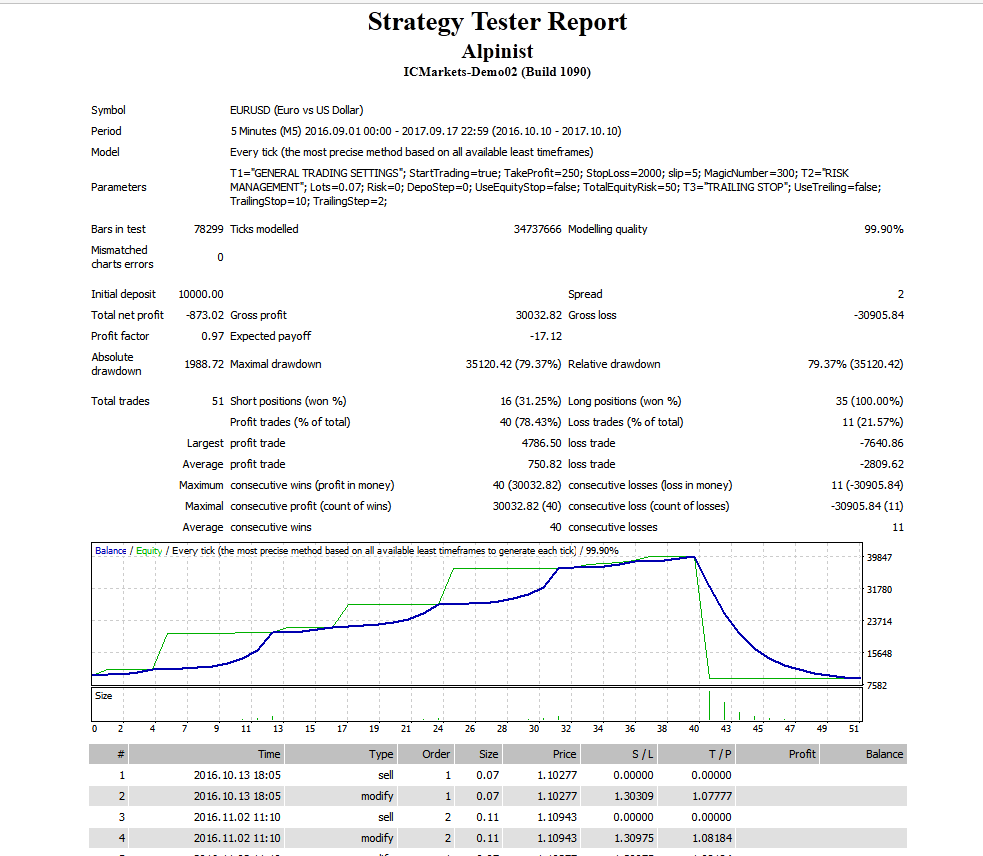Click the Parameters text block

555,187
